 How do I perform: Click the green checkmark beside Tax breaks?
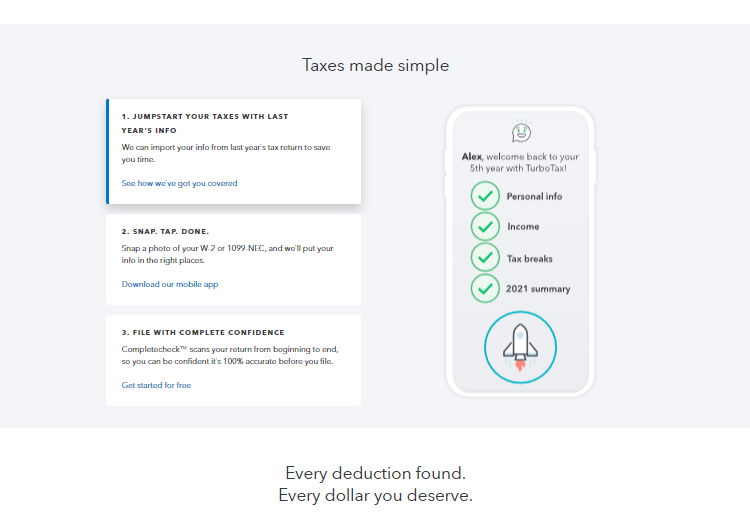[485, 258]
